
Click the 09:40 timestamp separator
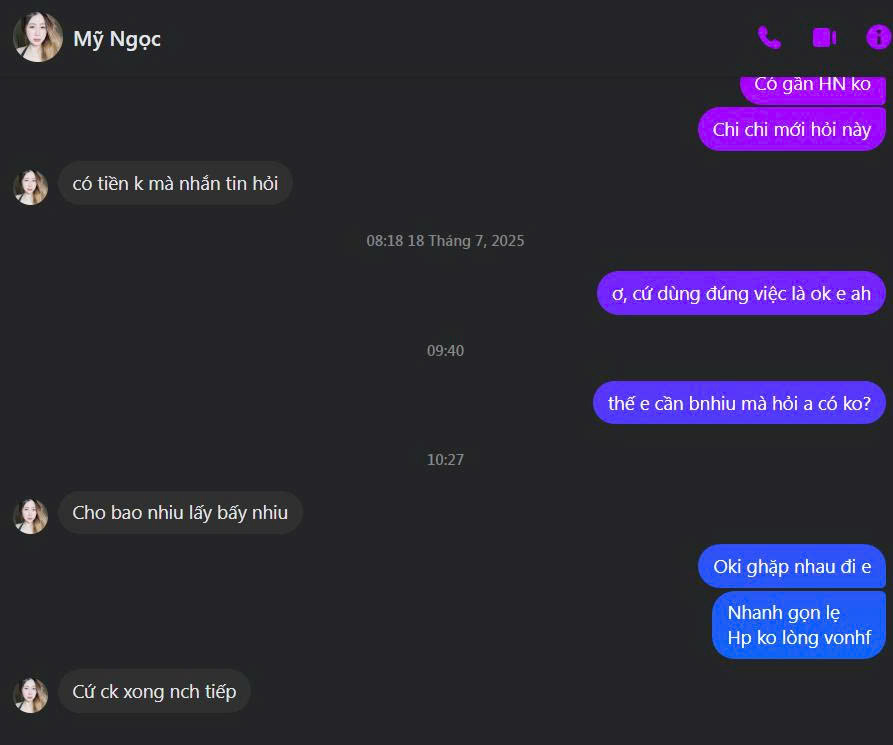(x=445, y=351)
